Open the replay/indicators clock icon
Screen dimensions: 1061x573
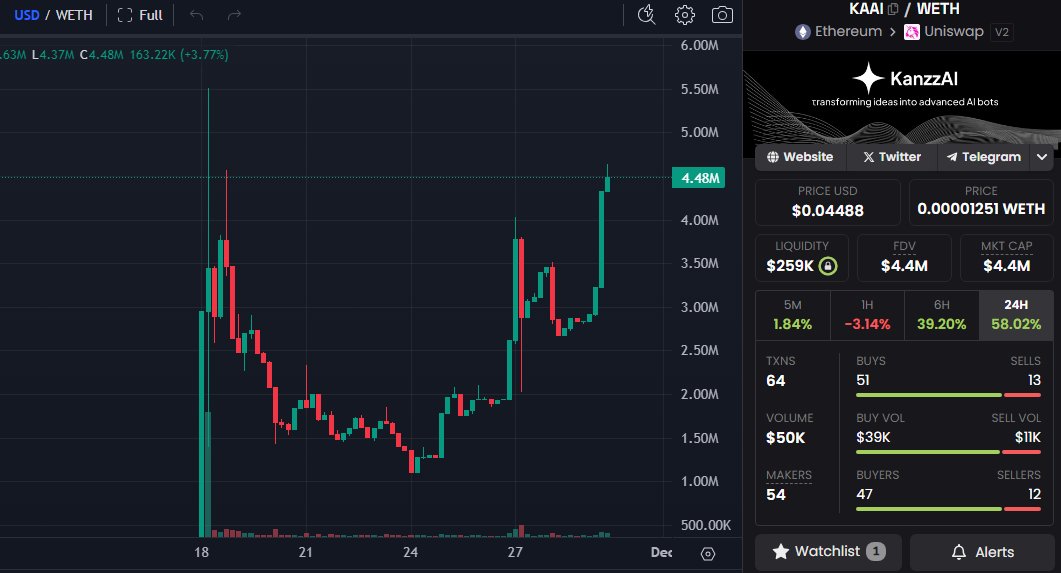point(646,15)
